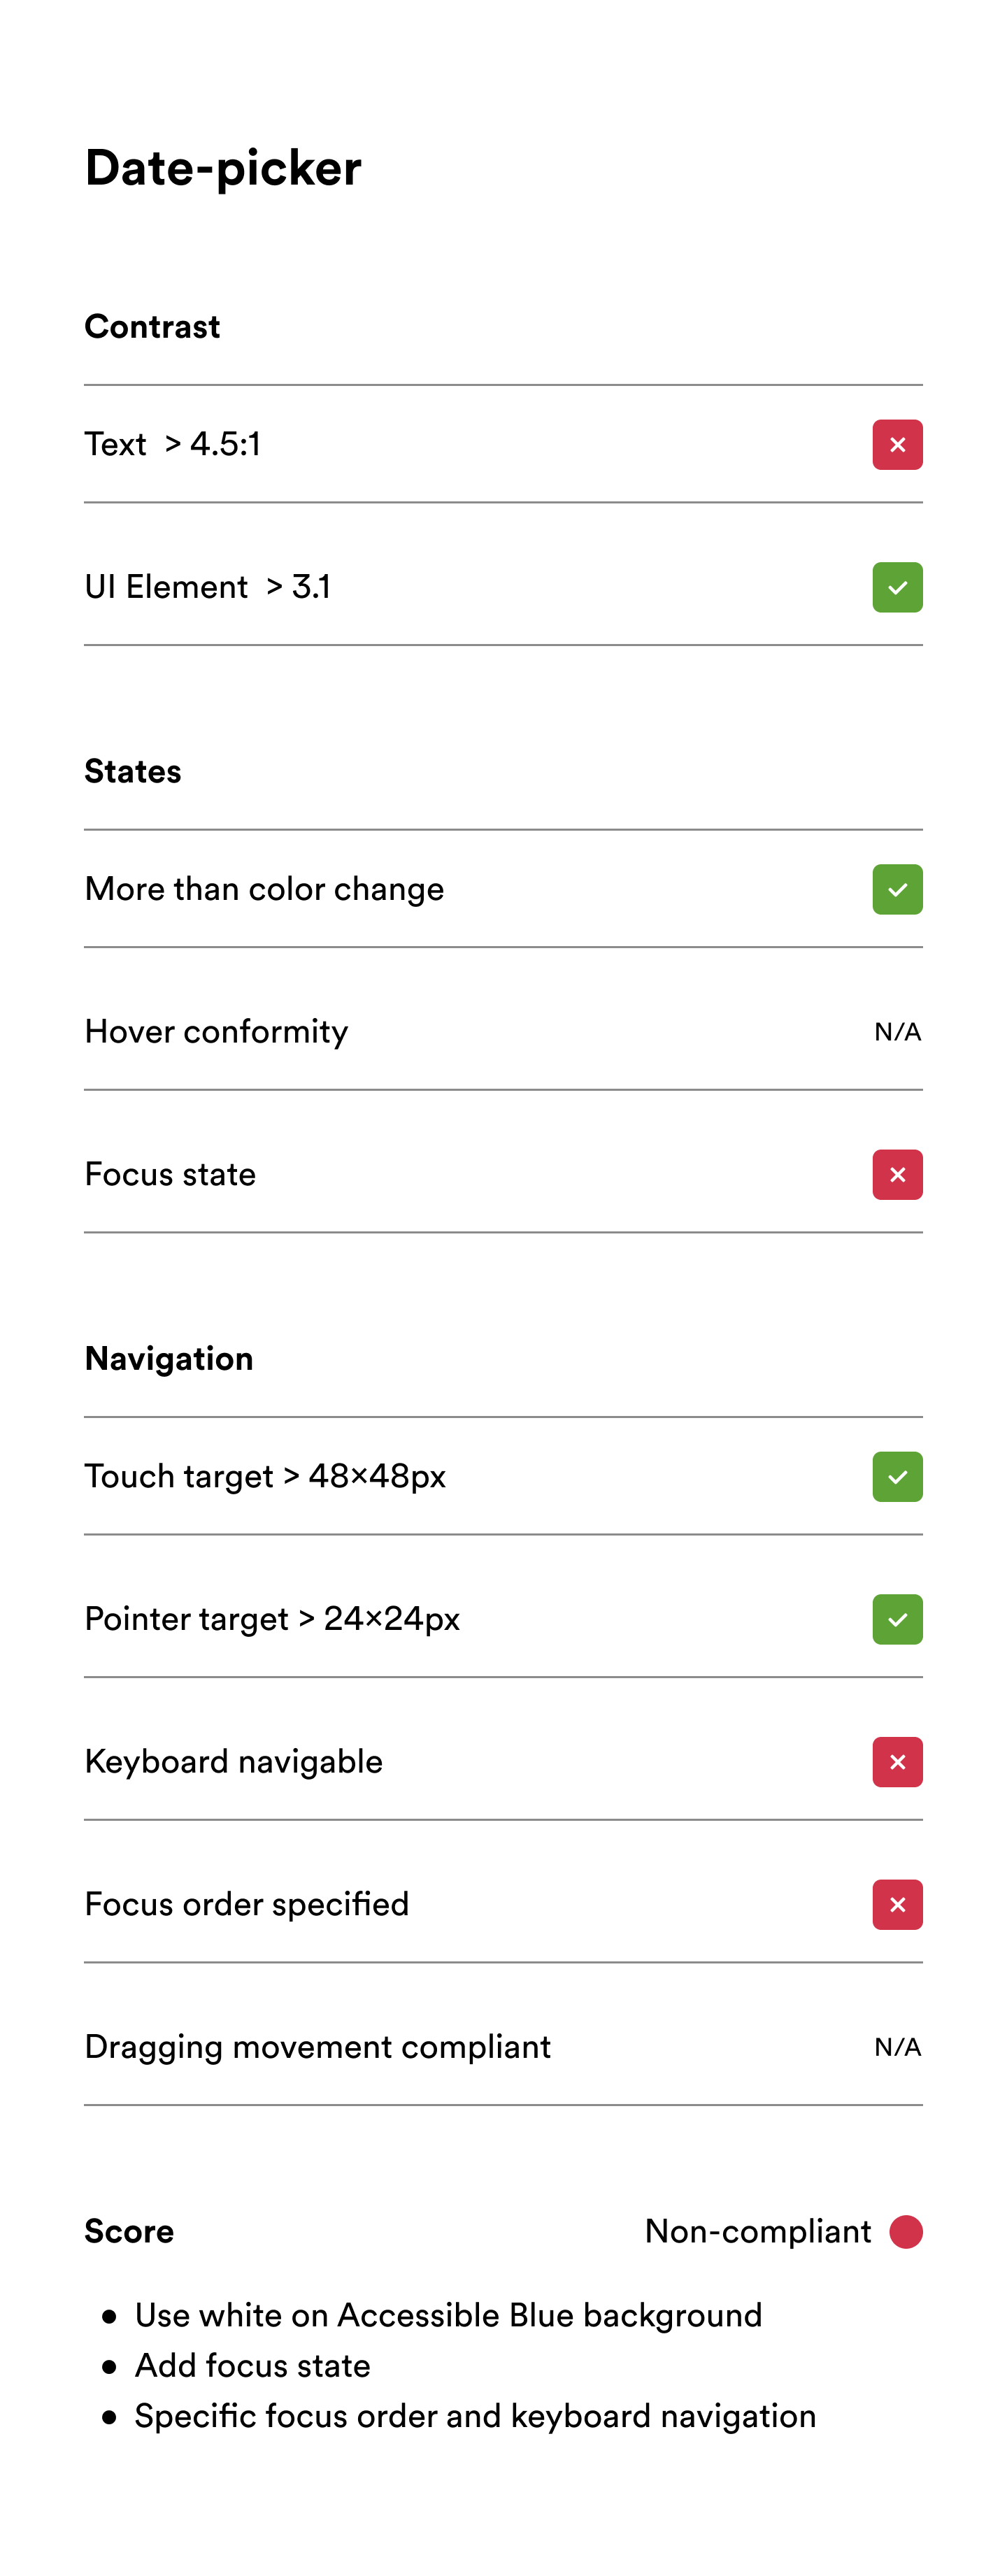The height and width of the screenshot is (2576, 1007).
Task: Click red X icon next to Focus state
Action: [897, 1175]
